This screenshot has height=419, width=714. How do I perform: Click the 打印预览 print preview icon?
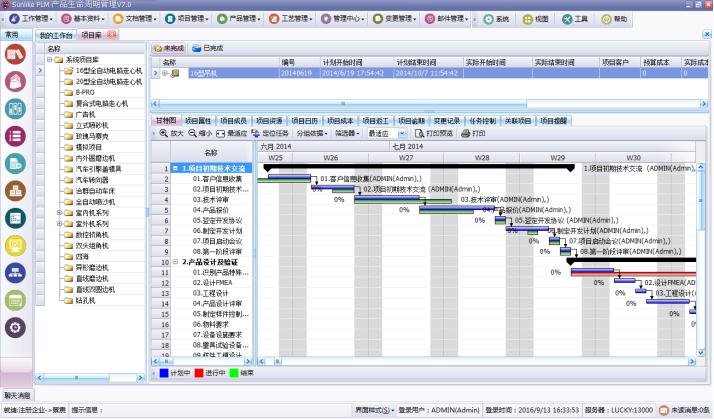[x=420, y=133]
